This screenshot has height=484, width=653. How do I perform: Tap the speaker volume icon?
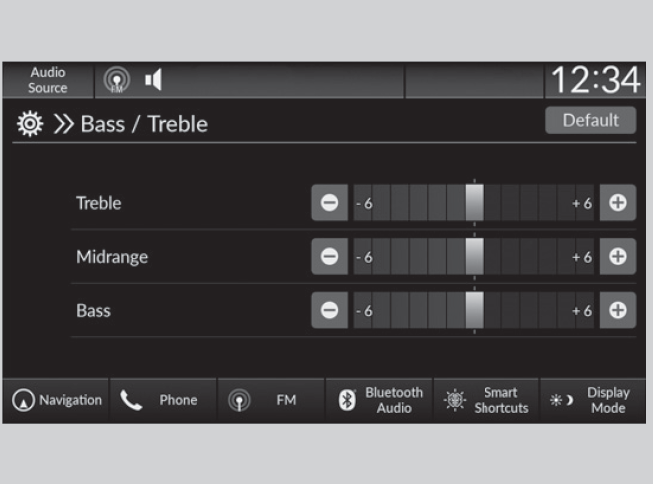[x=153, y=80]
